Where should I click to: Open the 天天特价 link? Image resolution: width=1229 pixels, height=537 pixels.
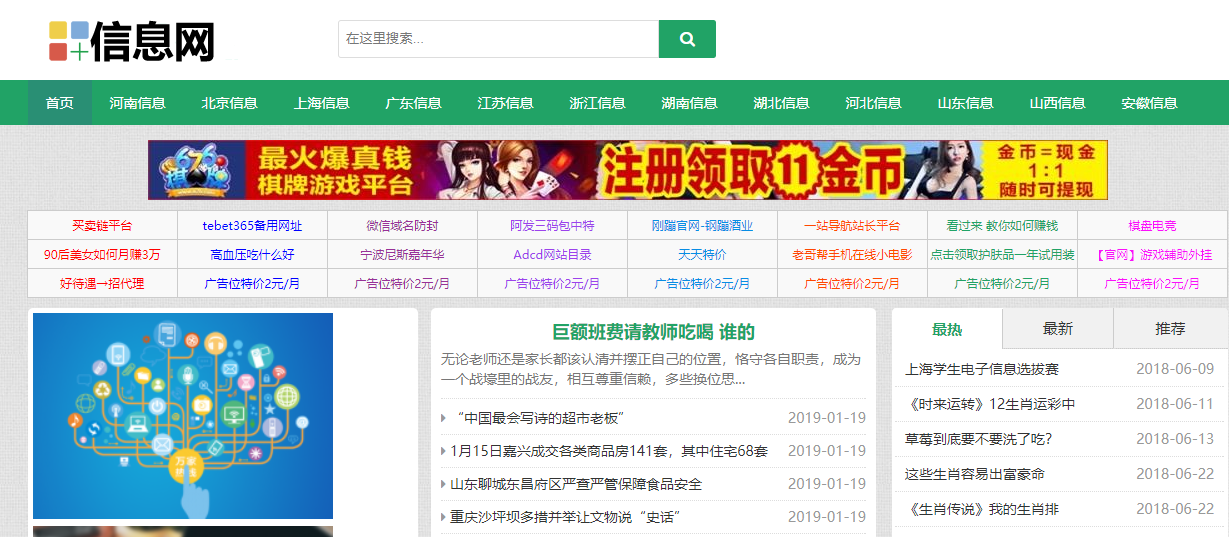click(702, 255)
